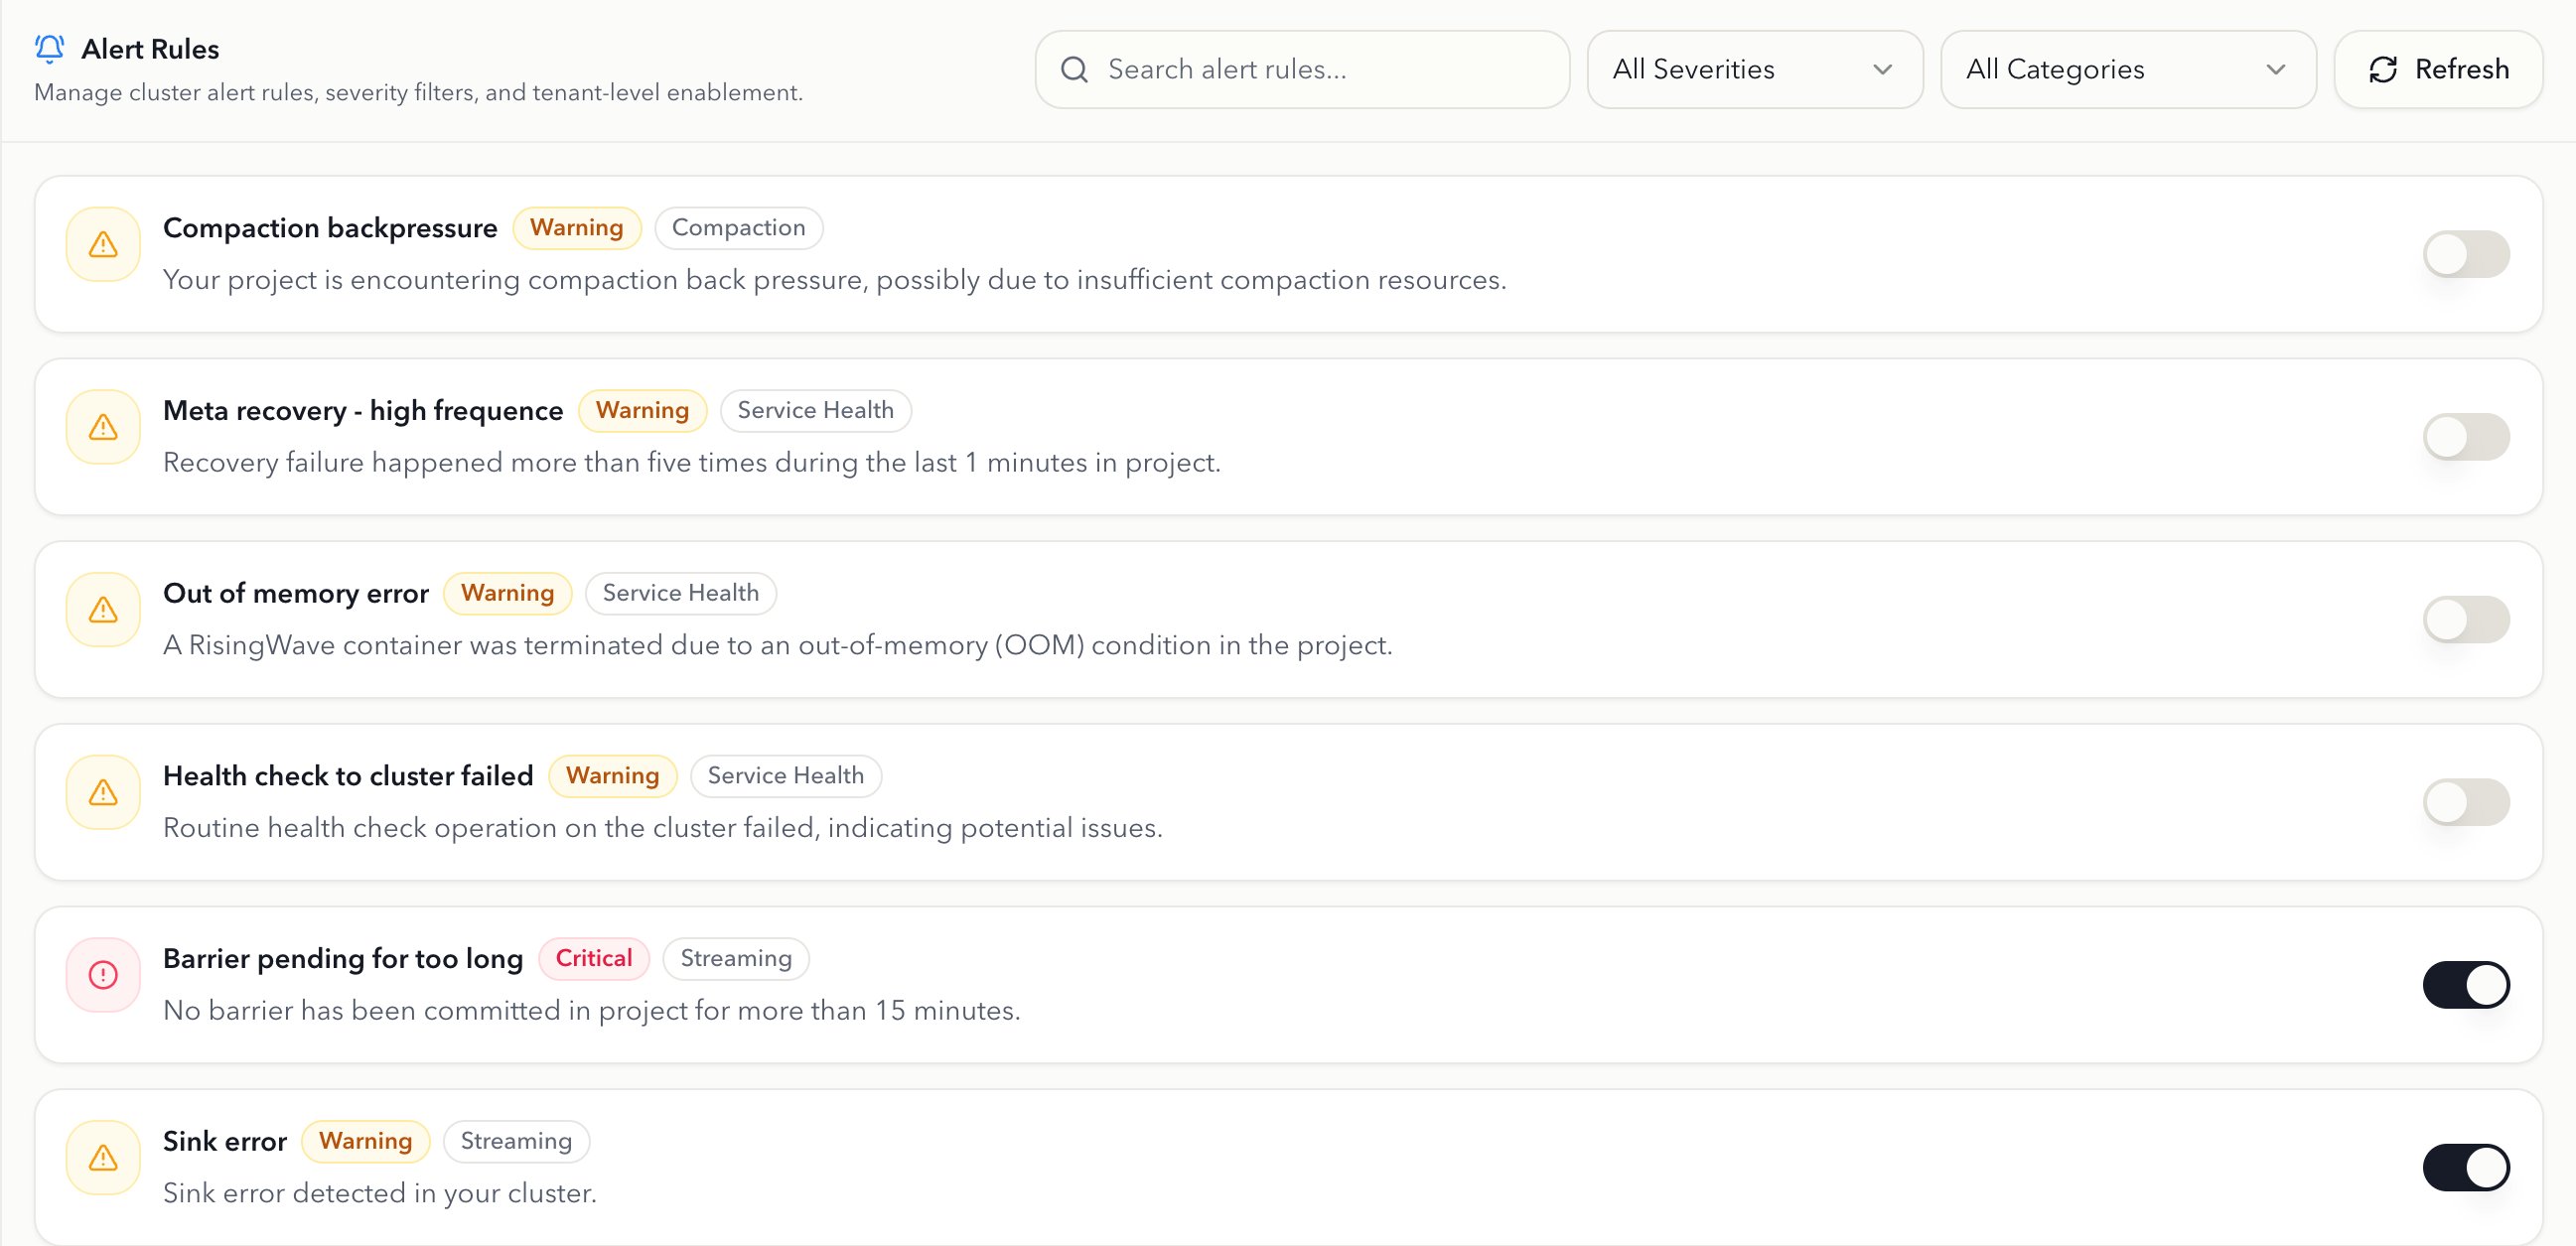Image resolution: width=2576 pixels, height=1246 pixels.
Task: Click warning triangle icon for Out of memory error
Action: pyautogui.click(x=103, y=610)
